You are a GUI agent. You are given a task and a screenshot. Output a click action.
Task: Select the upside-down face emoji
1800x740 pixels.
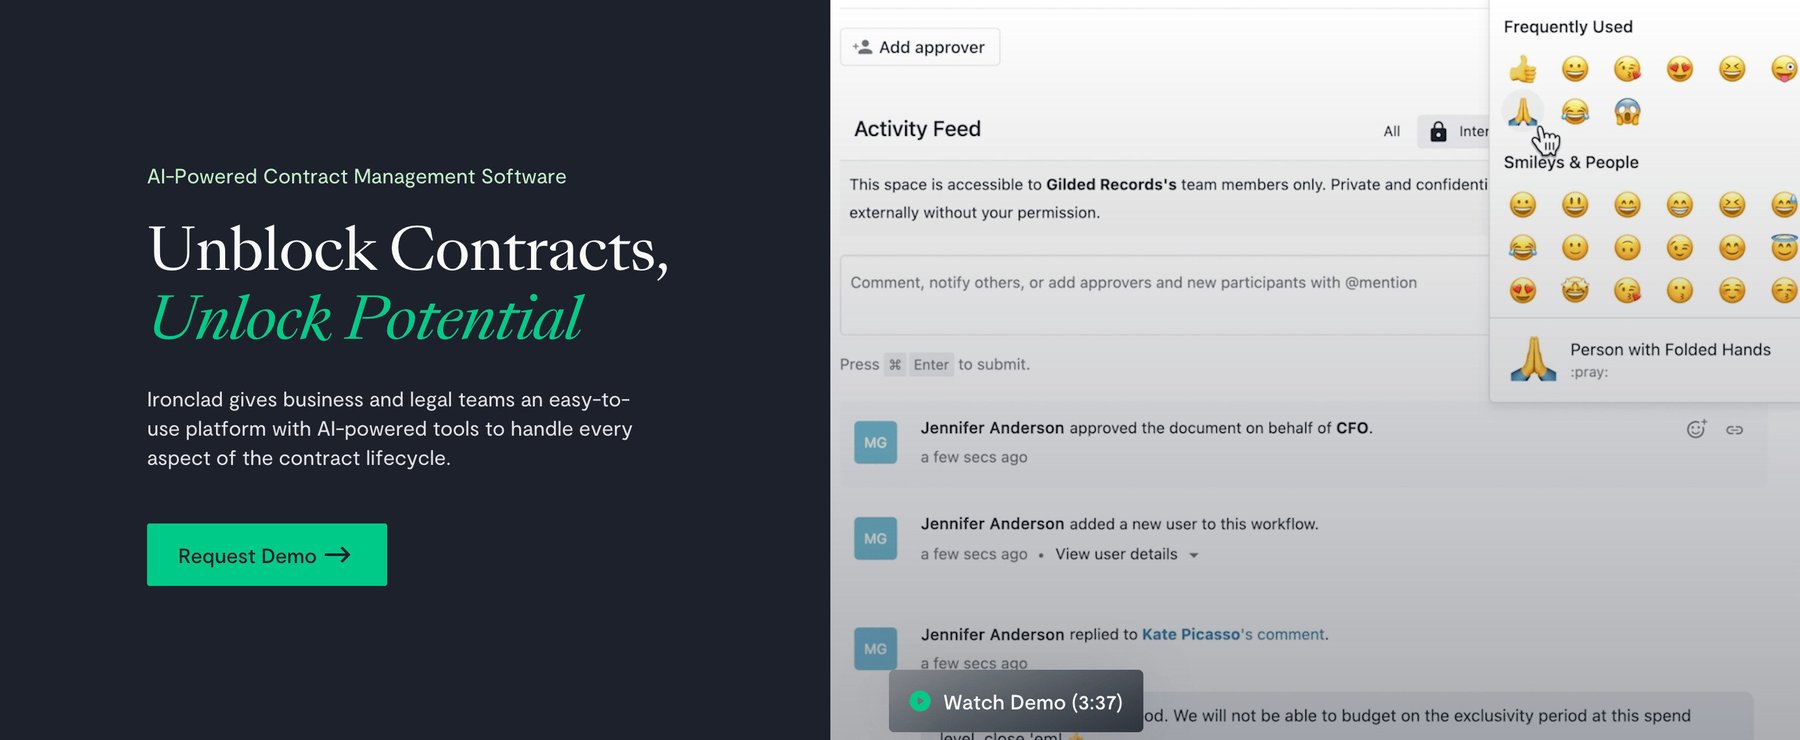[x=1627, y=247]
